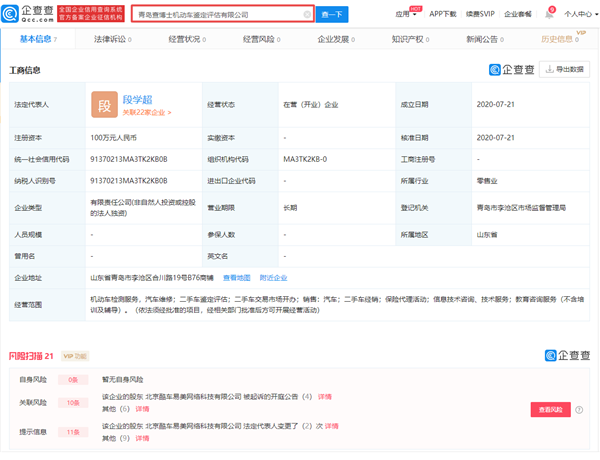Image resolution: width=600 pixels, height=460 pixels.
Task: Switch to the 新闻公告 tab
Action: point(485,39)
